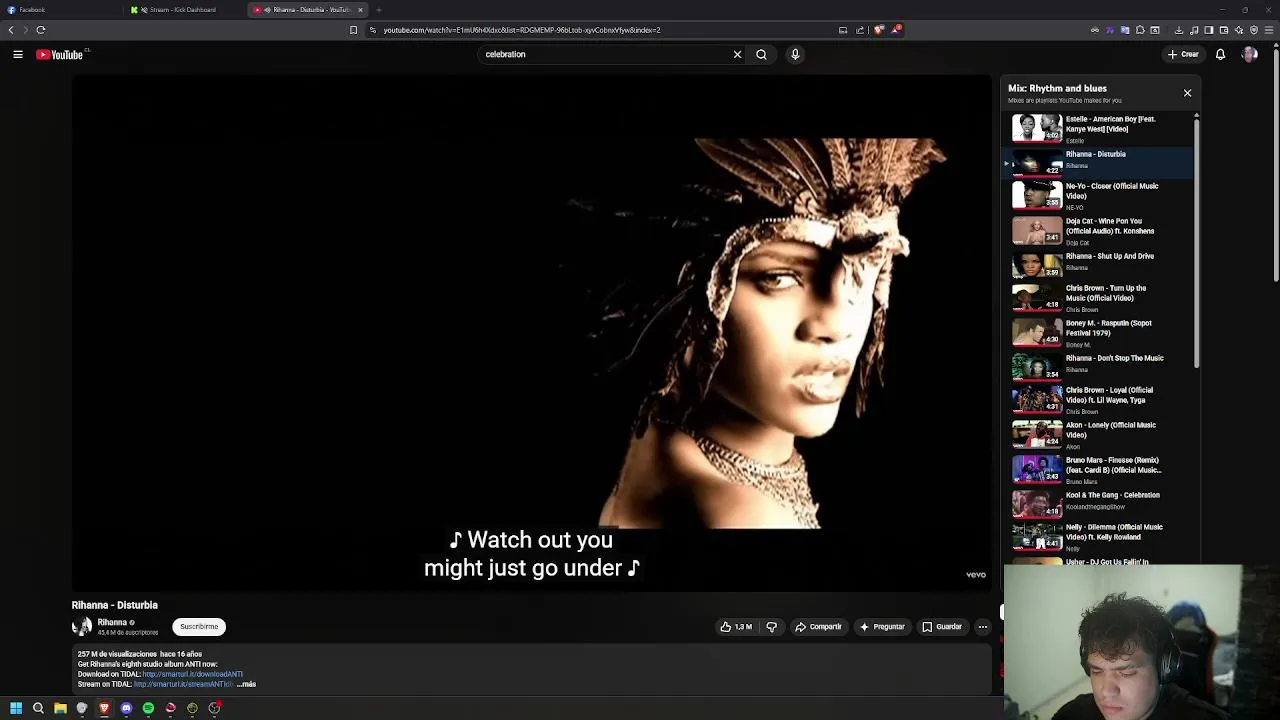This screenshot has width=1280, height=720.
Task: Clear the search text with the X
Action: tap(737, 55)
